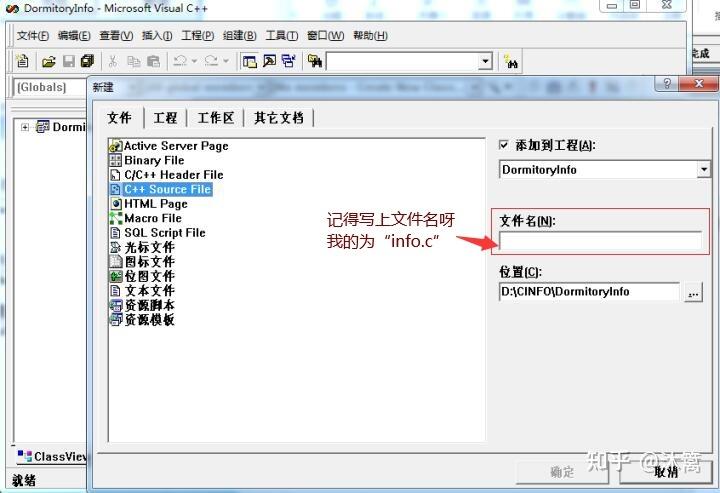Switch to the 其它文档 tab
Viewport: 720px width, 493px height.
(x=278, y=118)
